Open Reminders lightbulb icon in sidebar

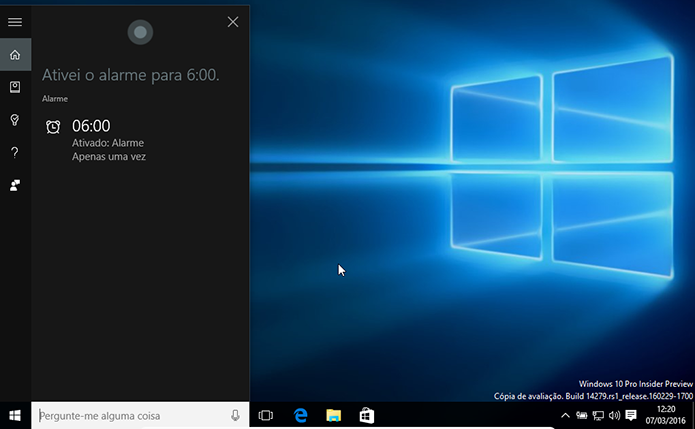(15, 120)
